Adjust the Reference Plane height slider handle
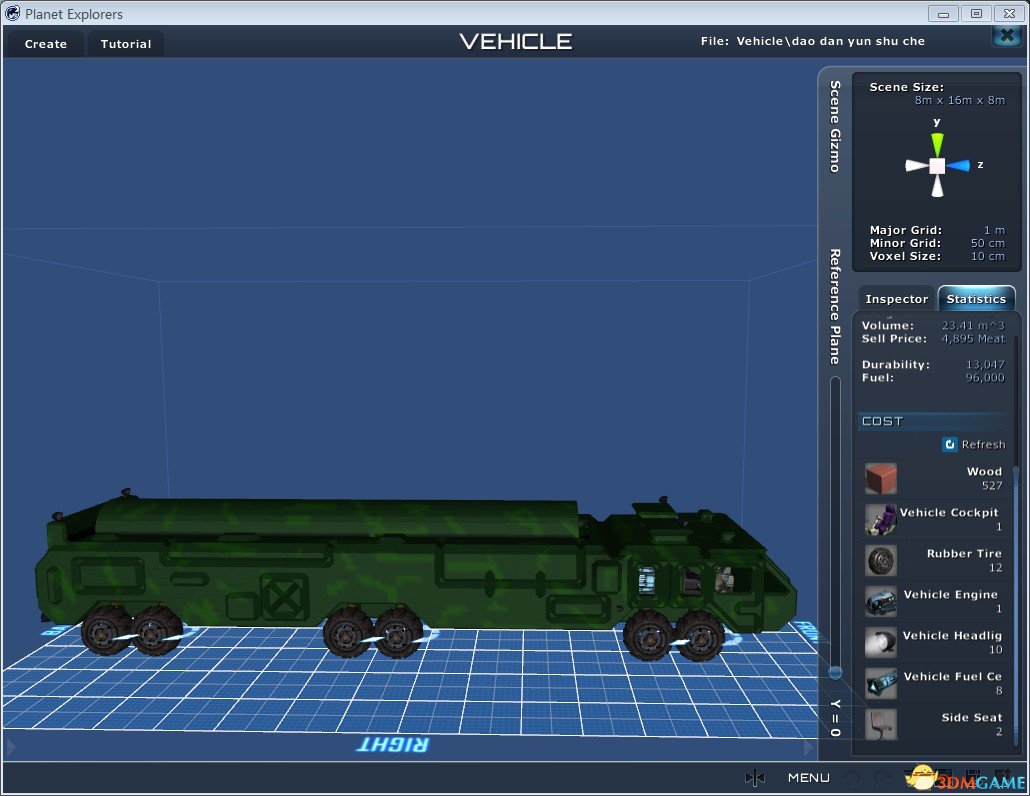1030x796 pixels. pyautogui.click(x=836, y=672)
